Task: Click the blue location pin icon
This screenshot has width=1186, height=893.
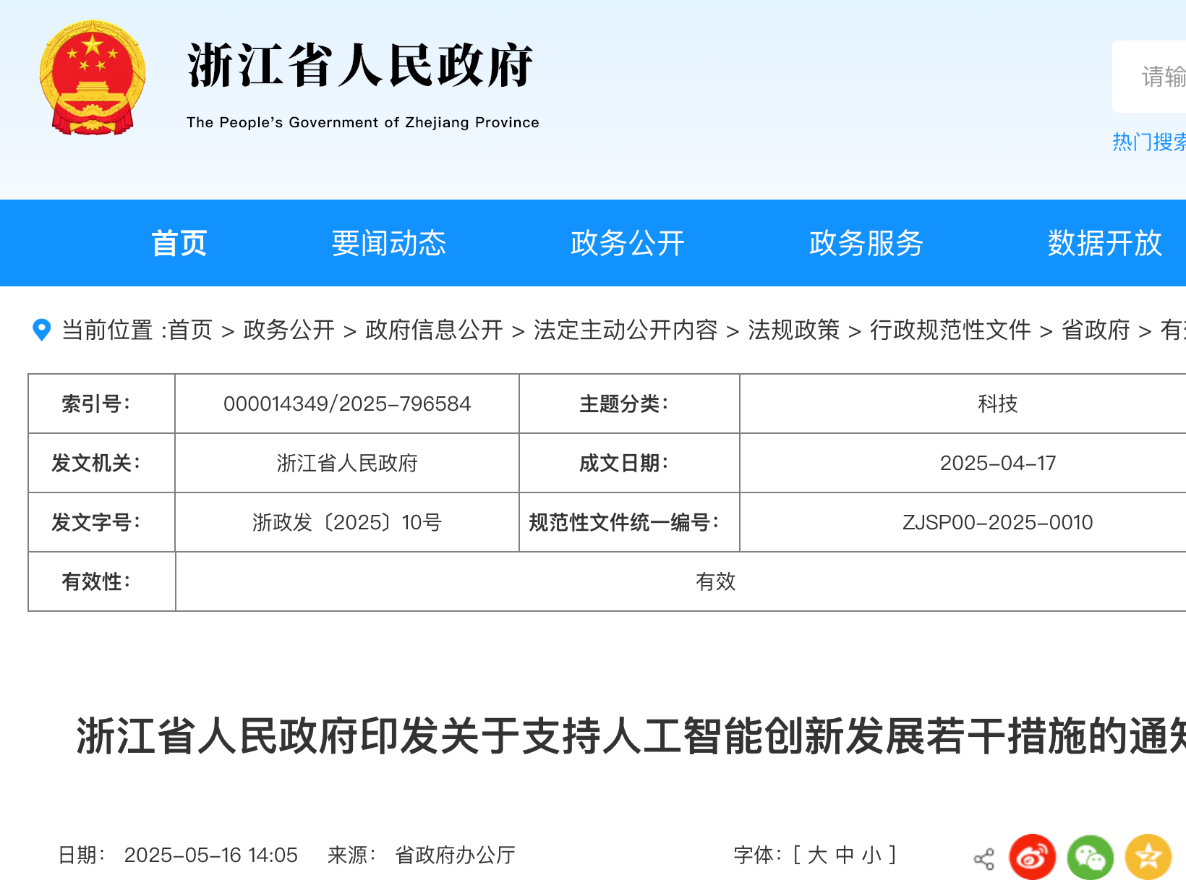Action: (x=42, y=330)
